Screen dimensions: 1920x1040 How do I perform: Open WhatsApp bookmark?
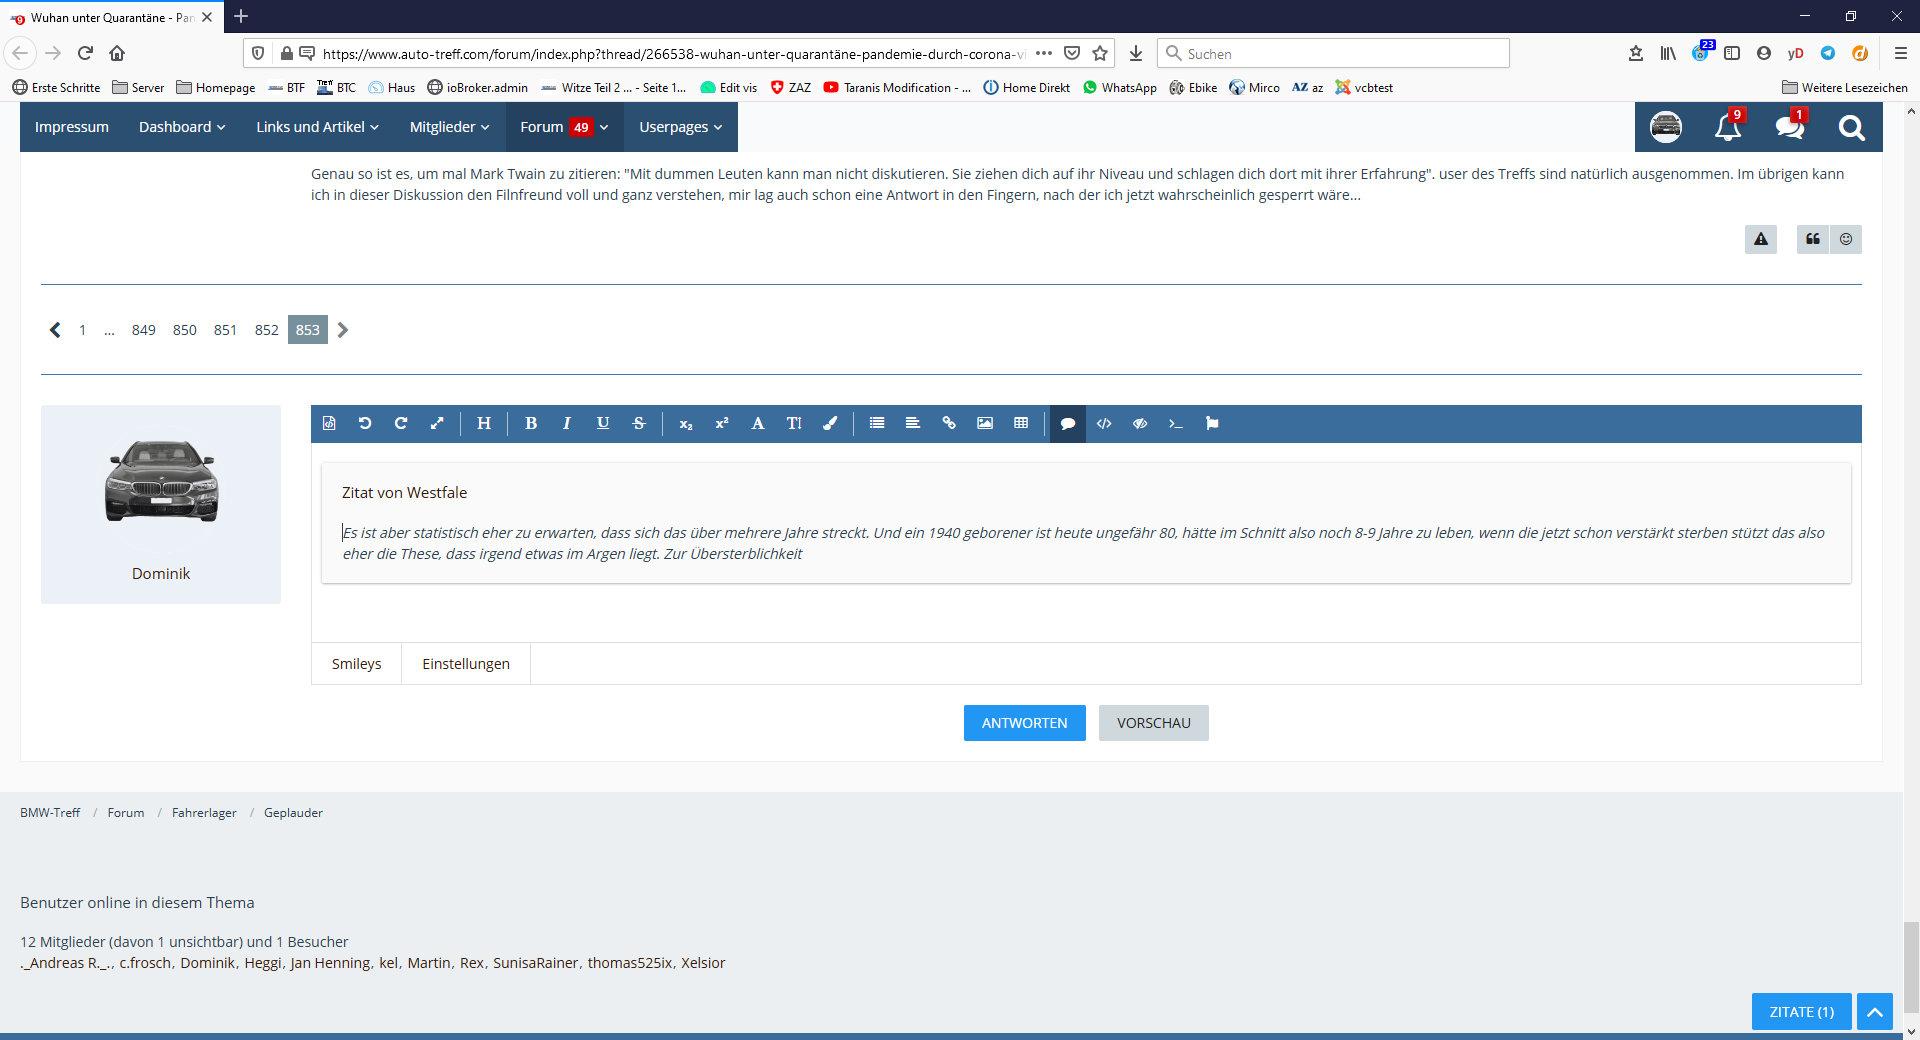[1120, 88]
